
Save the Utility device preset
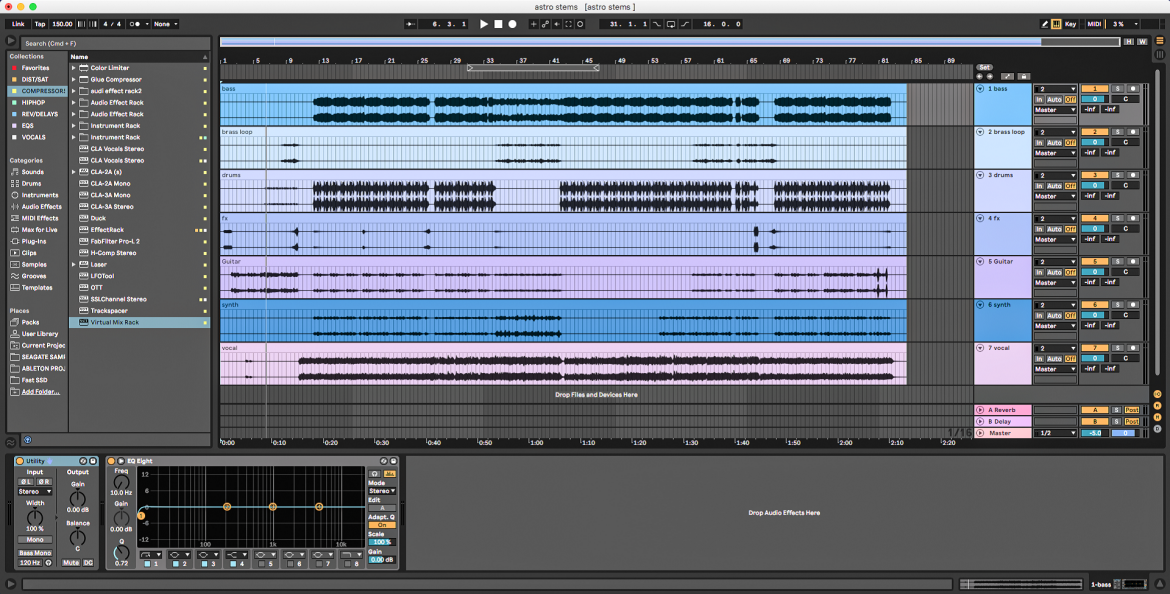pyautogui.click(x=93, y=461)
